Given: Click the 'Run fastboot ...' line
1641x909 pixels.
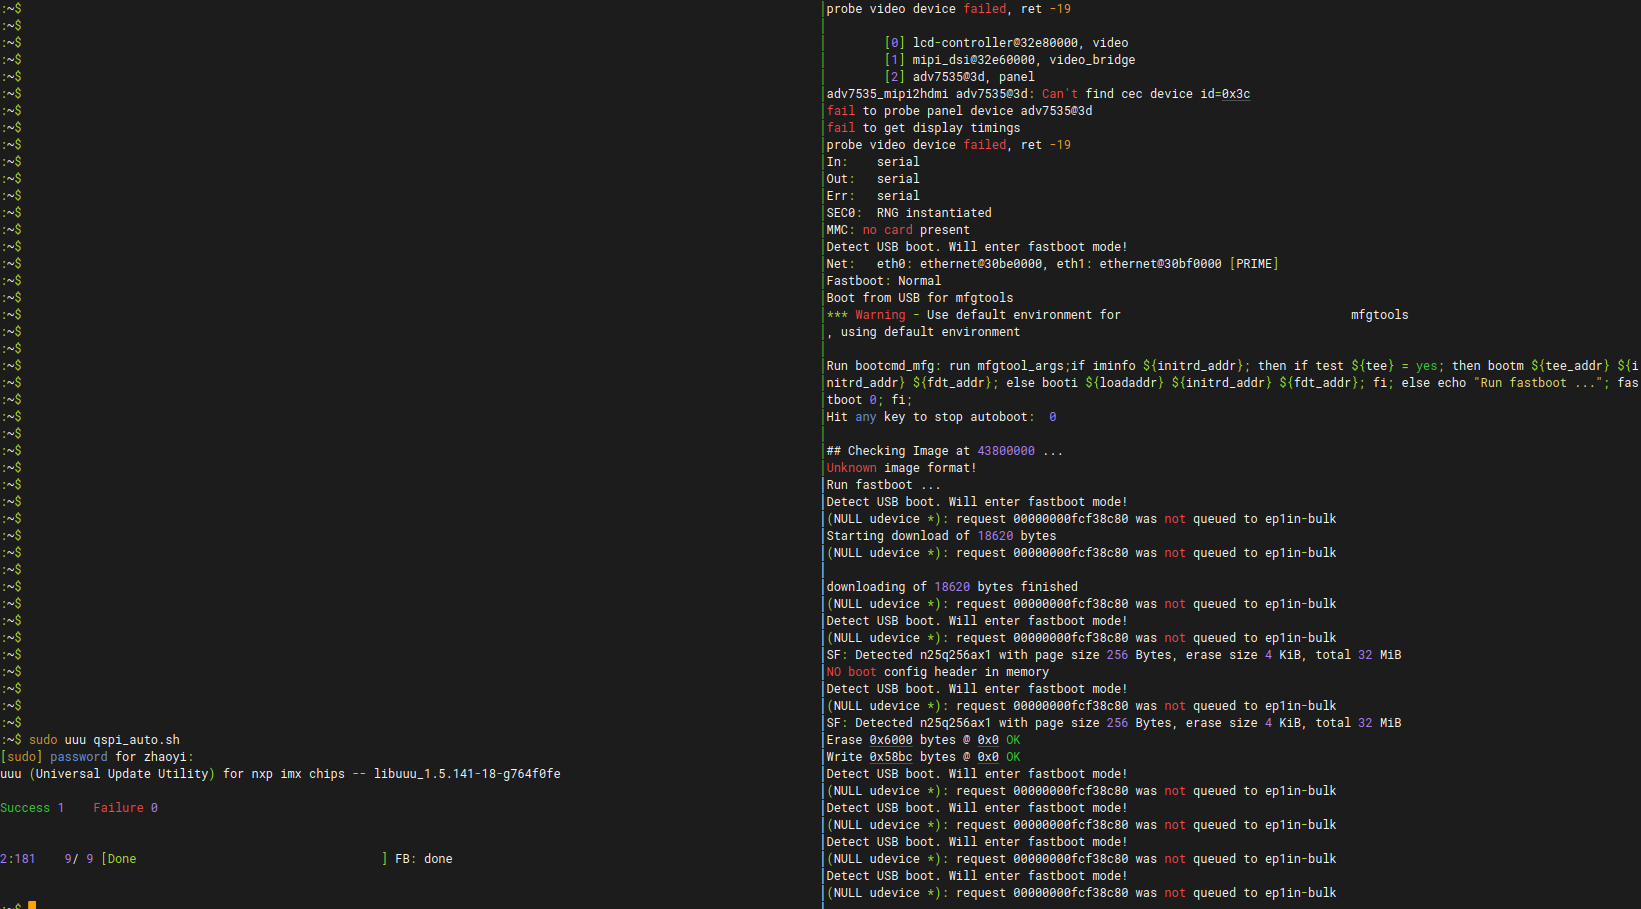Looking at the screenshot, I should tap(883, 485).
